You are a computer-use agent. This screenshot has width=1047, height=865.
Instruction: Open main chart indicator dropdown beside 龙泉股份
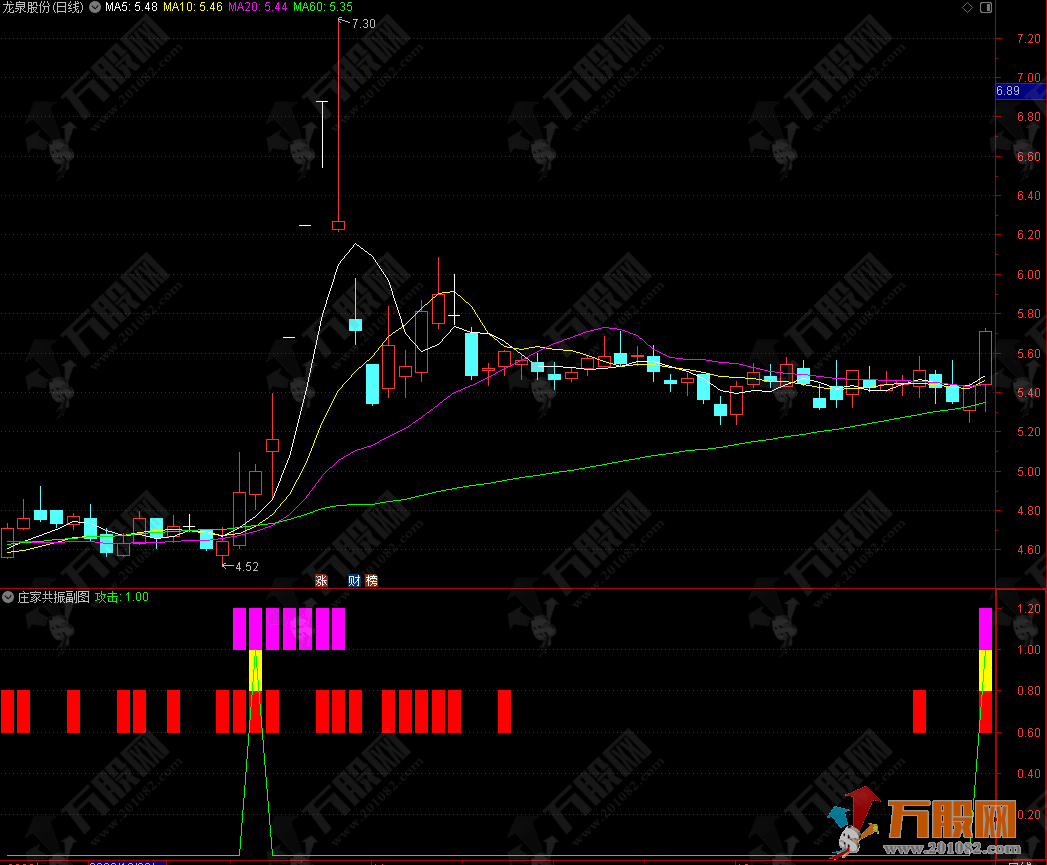95,7
